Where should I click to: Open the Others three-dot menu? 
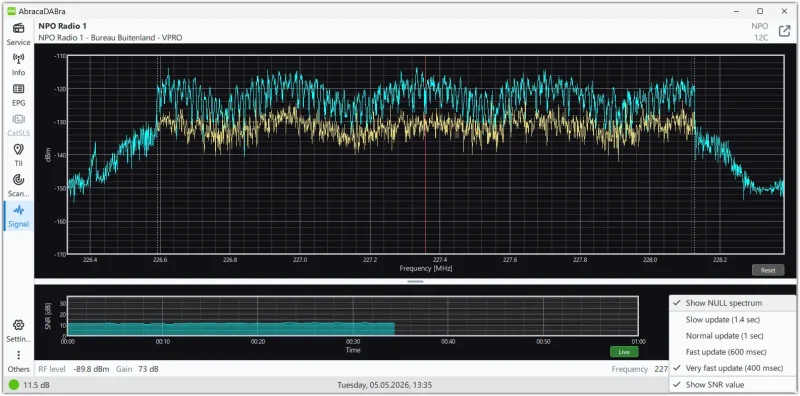[x=18, y=361]
